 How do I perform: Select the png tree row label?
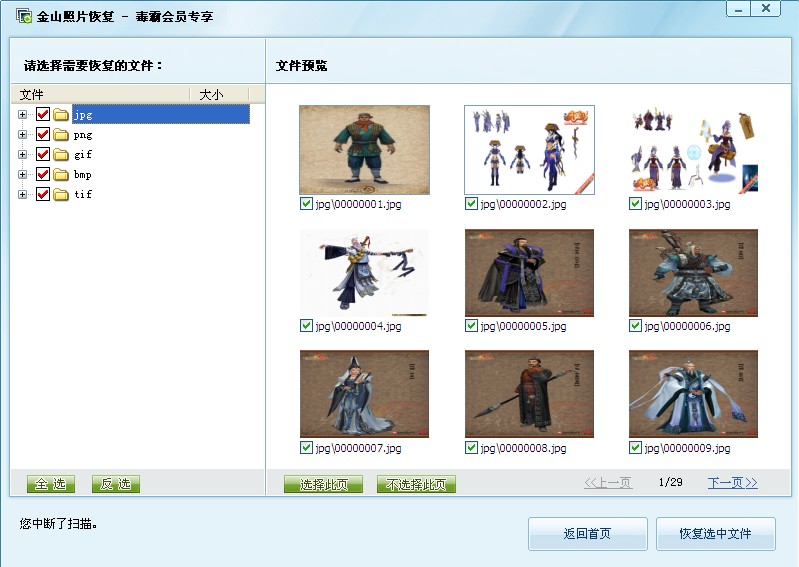click(x=83, y=135)
